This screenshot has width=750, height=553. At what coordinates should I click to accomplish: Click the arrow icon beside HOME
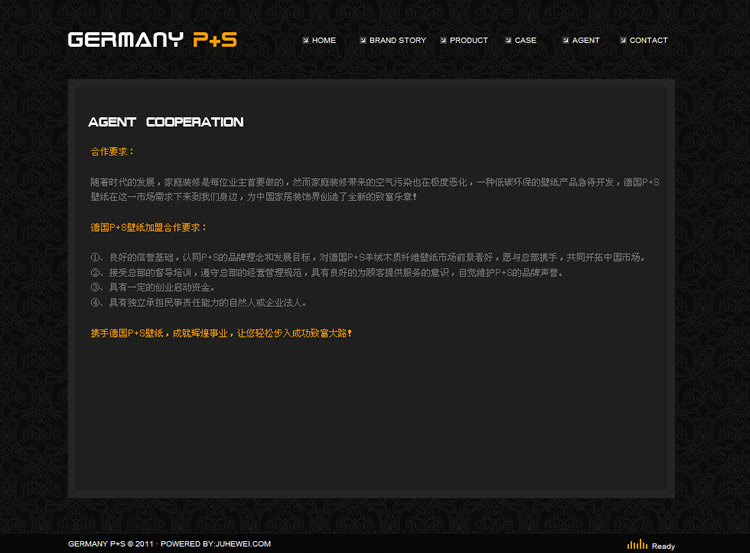coord(306,41)
